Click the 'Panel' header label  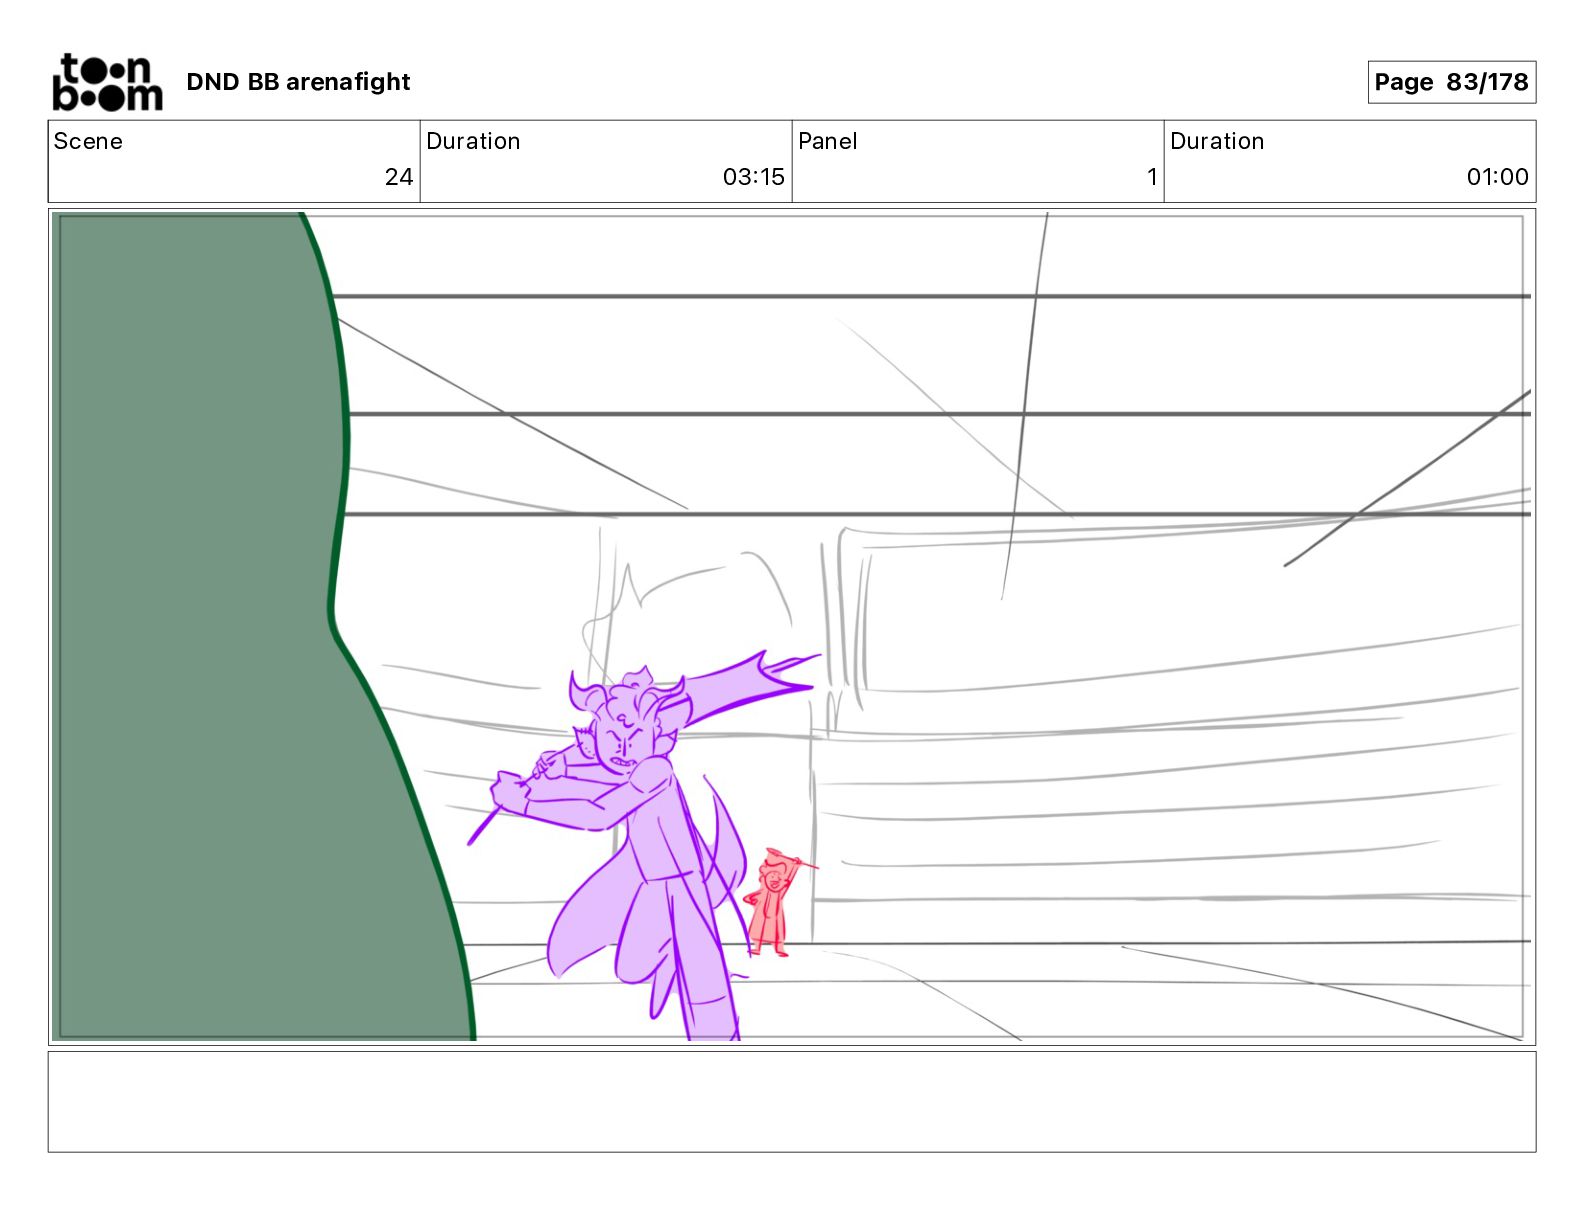click(x=827, y=141)
